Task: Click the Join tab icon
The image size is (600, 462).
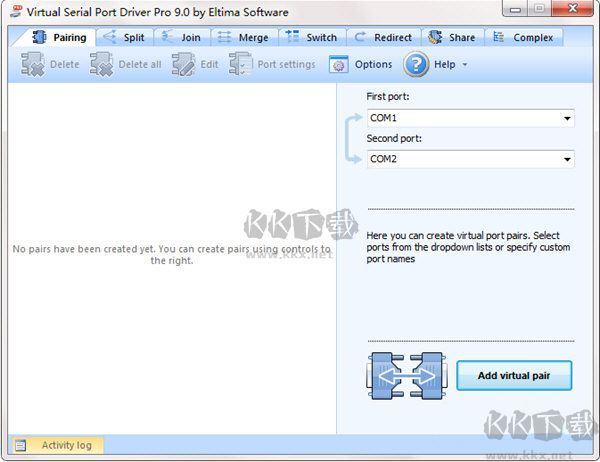Action: click(167, 36)
